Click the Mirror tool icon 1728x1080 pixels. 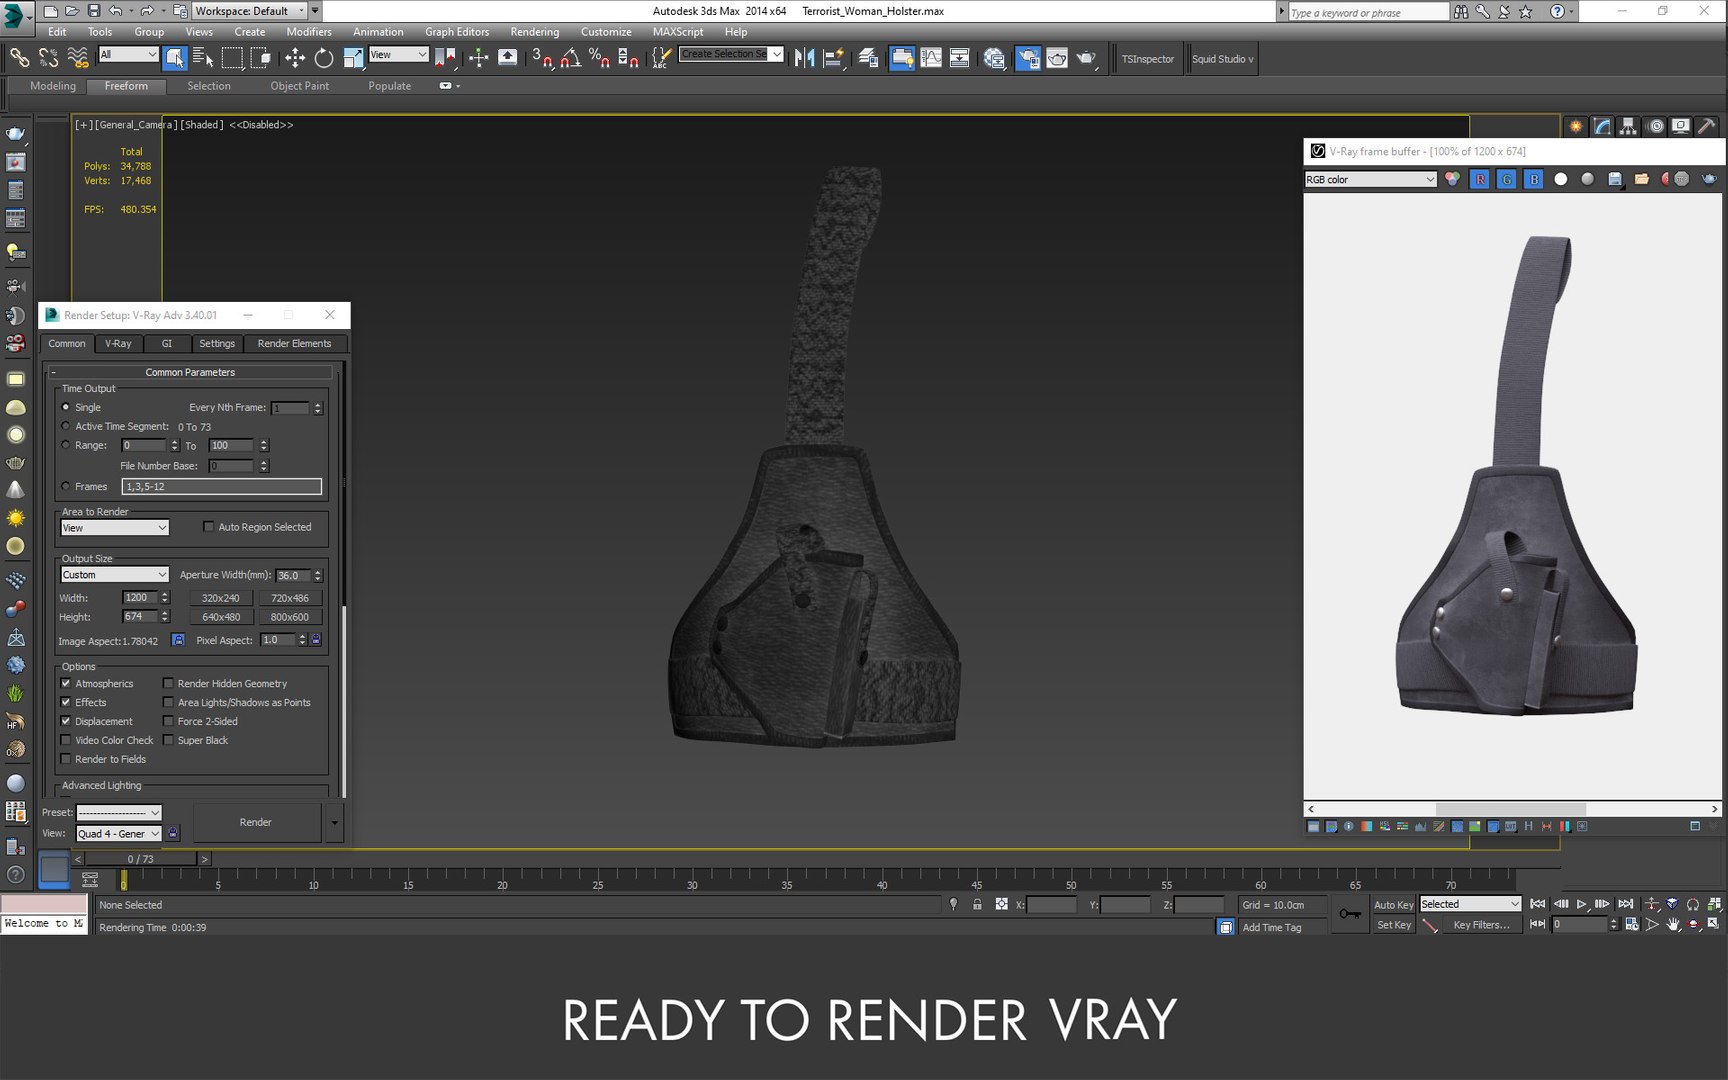[804, 58]
